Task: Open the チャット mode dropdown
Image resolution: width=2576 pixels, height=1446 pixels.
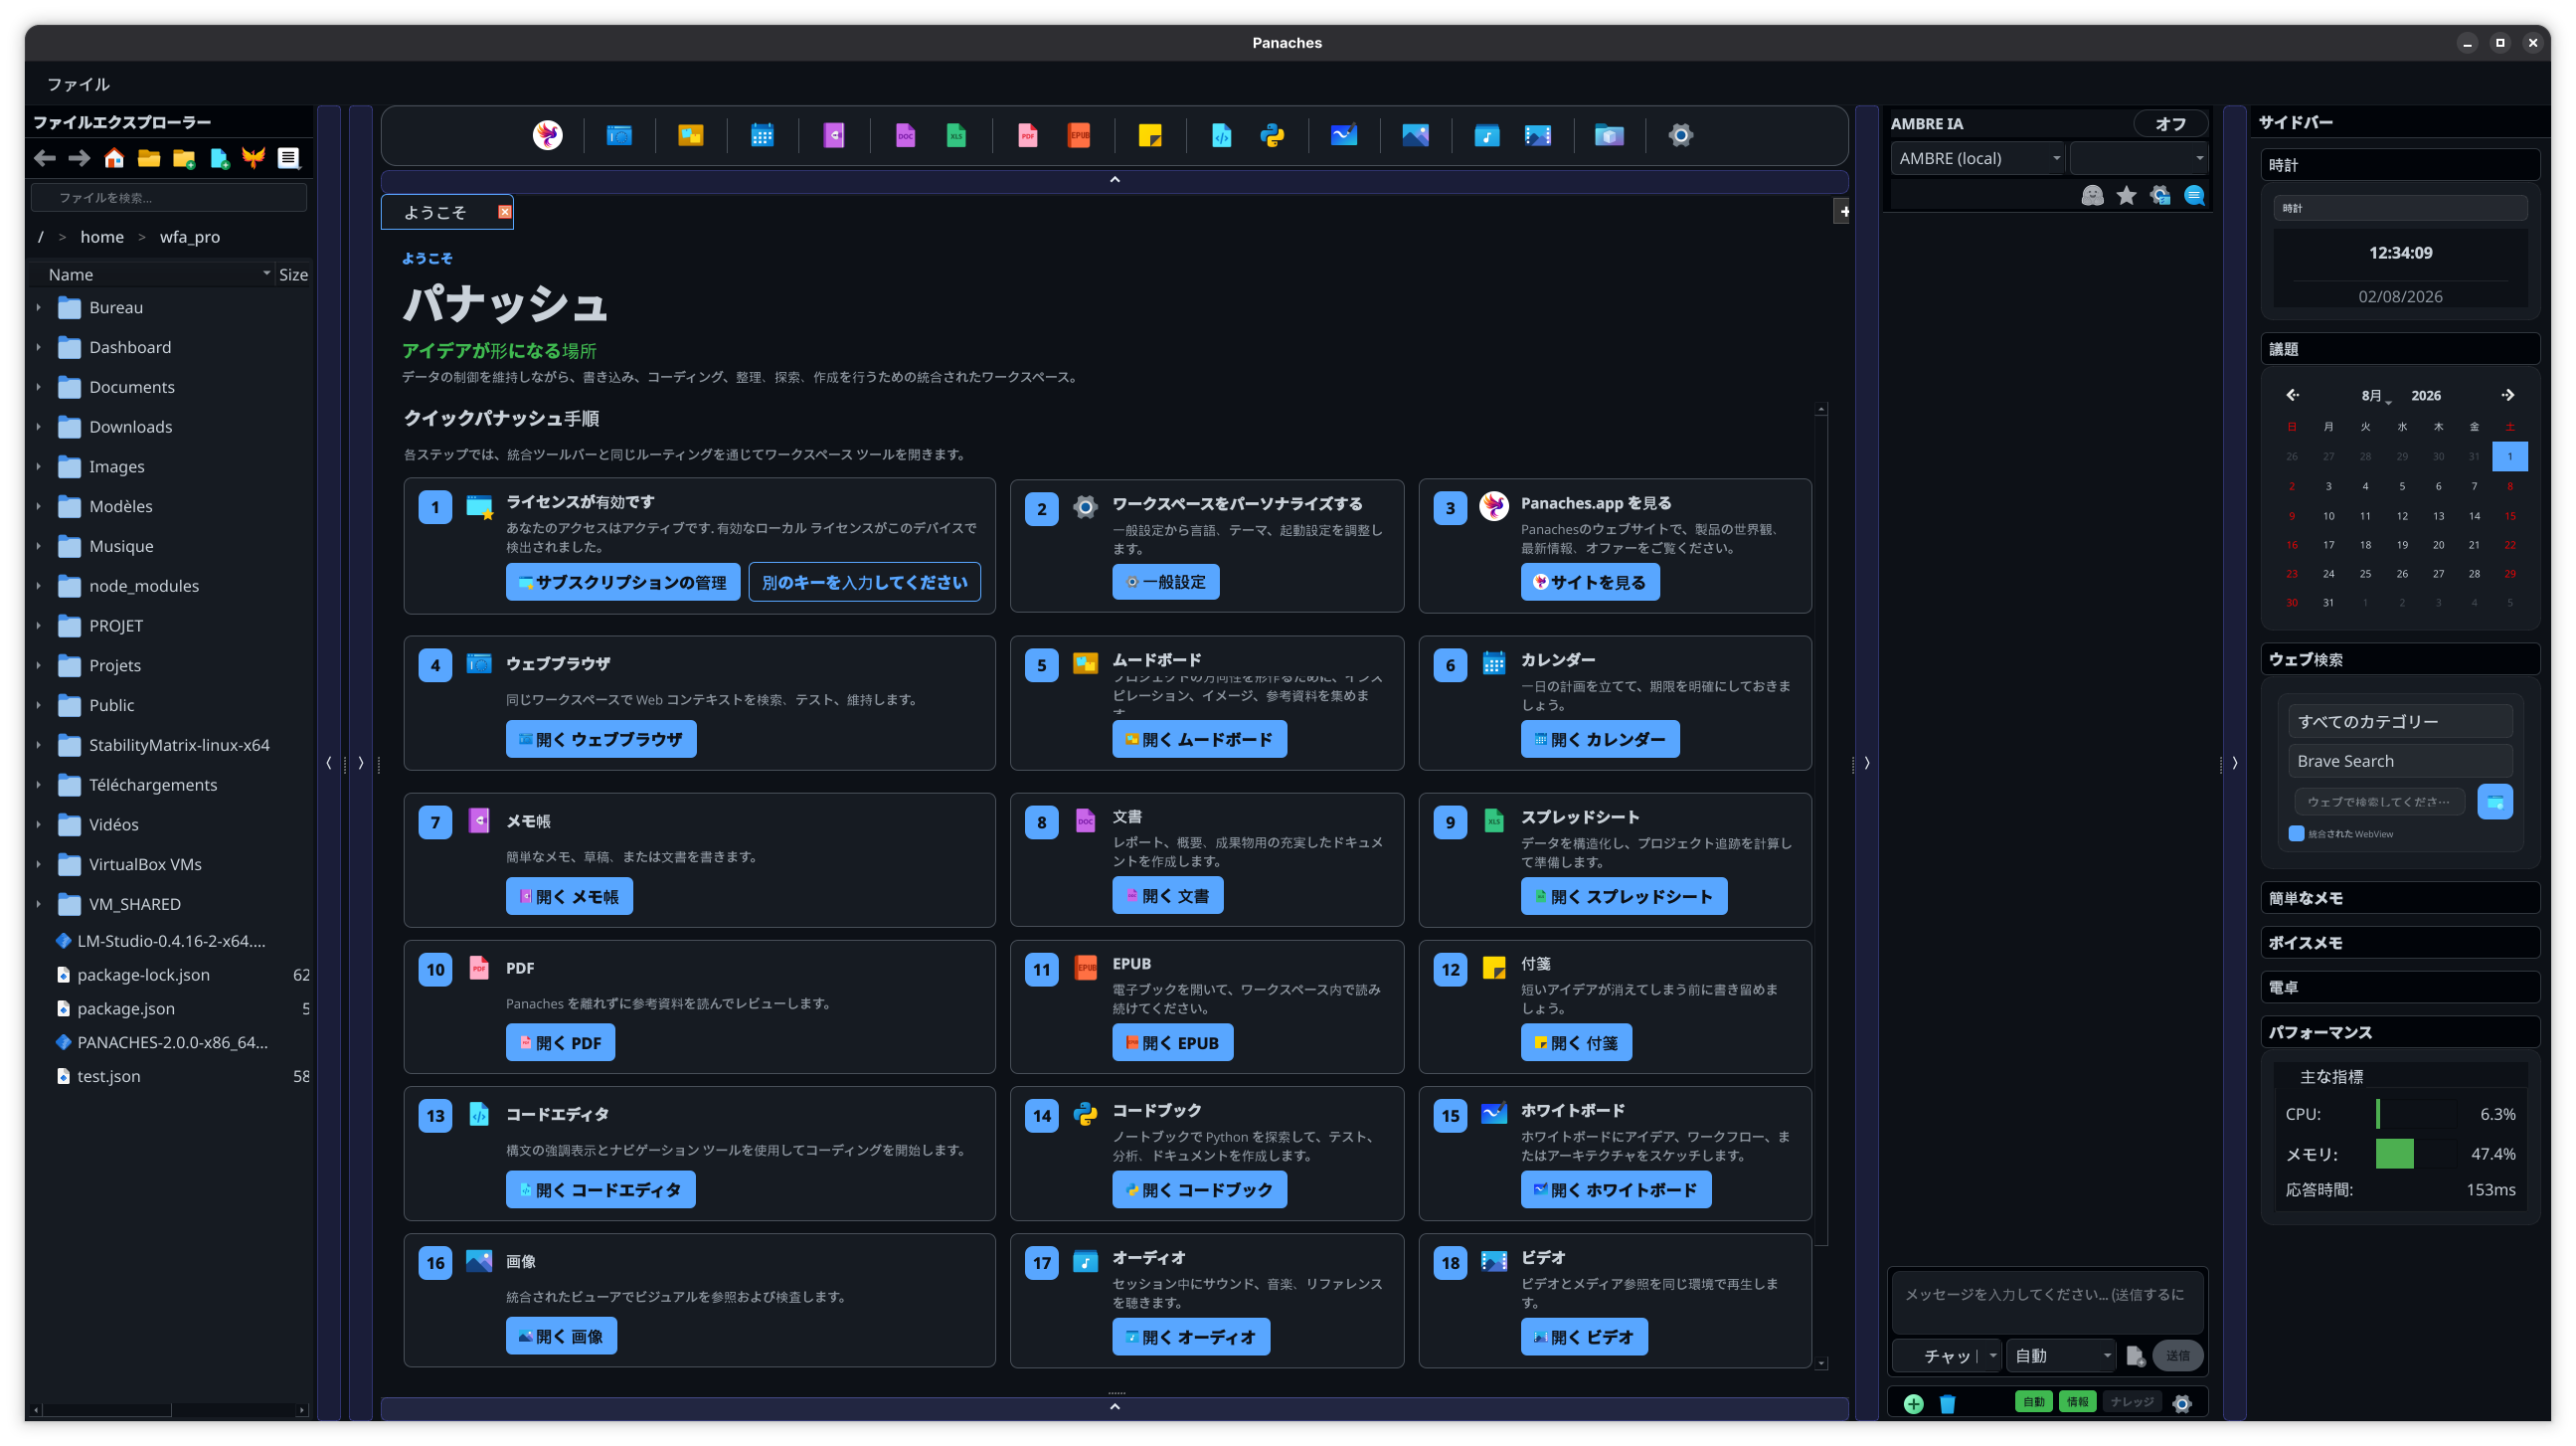Action: tap(1947, 1356)
